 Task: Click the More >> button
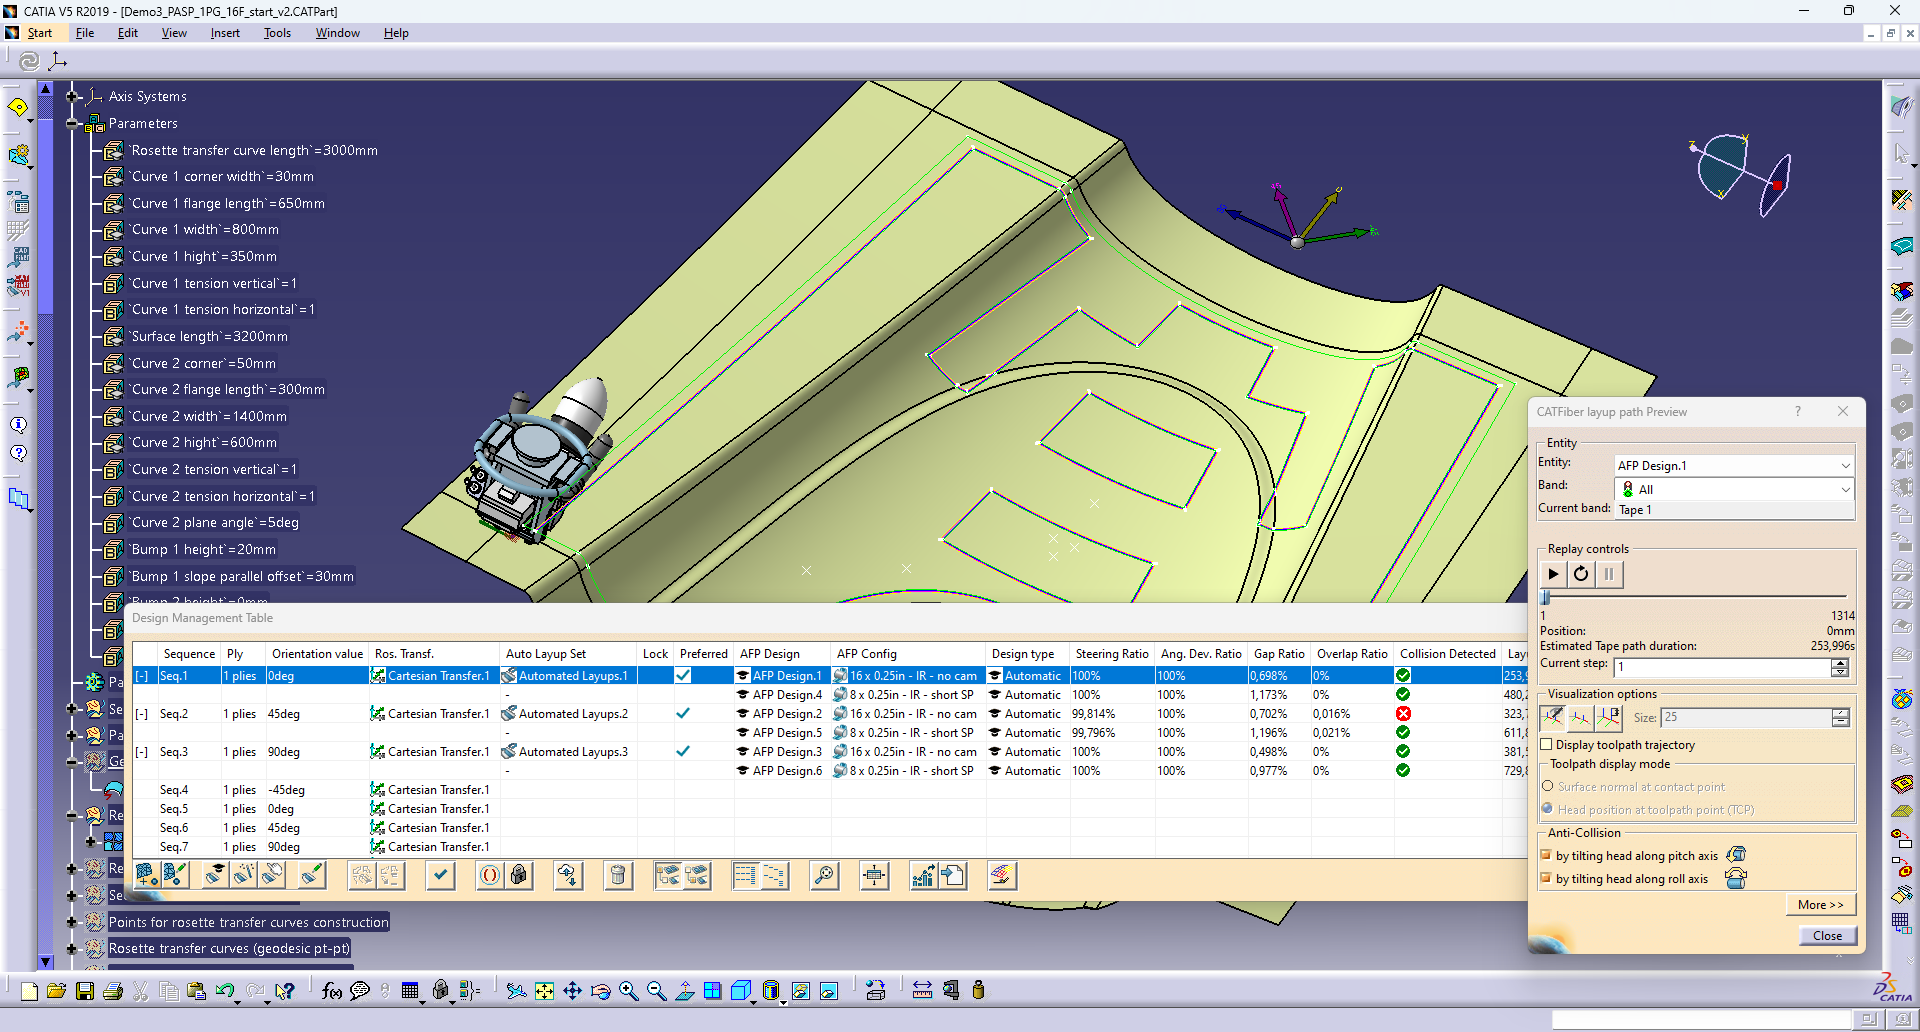coord(1820,905)
